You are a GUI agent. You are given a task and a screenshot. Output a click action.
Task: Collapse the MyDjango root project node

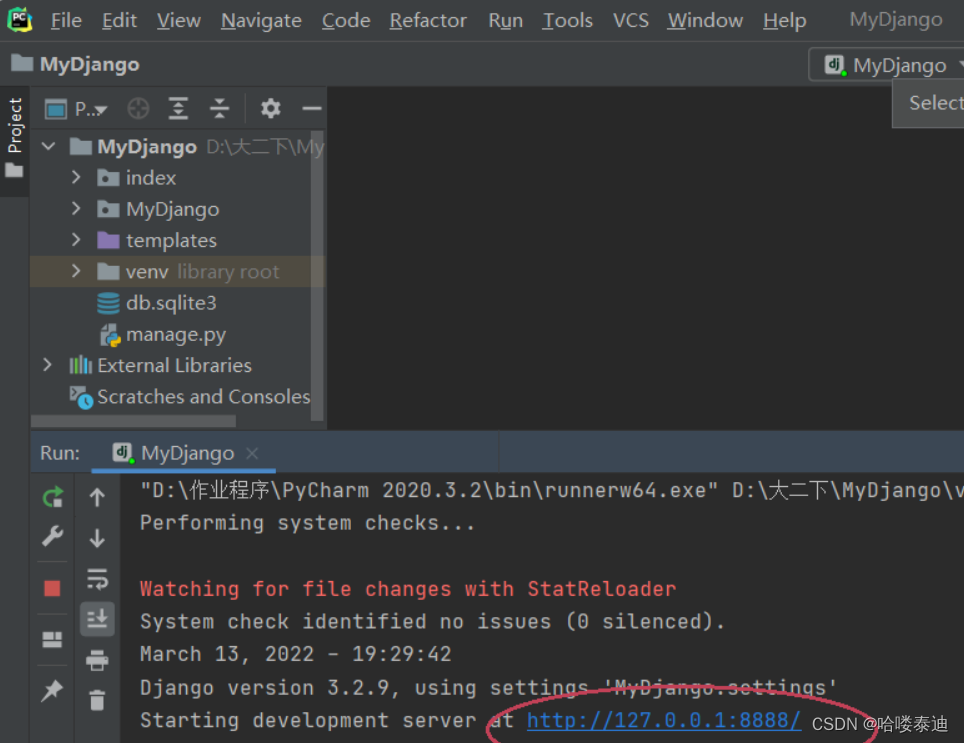coord(48,146)
